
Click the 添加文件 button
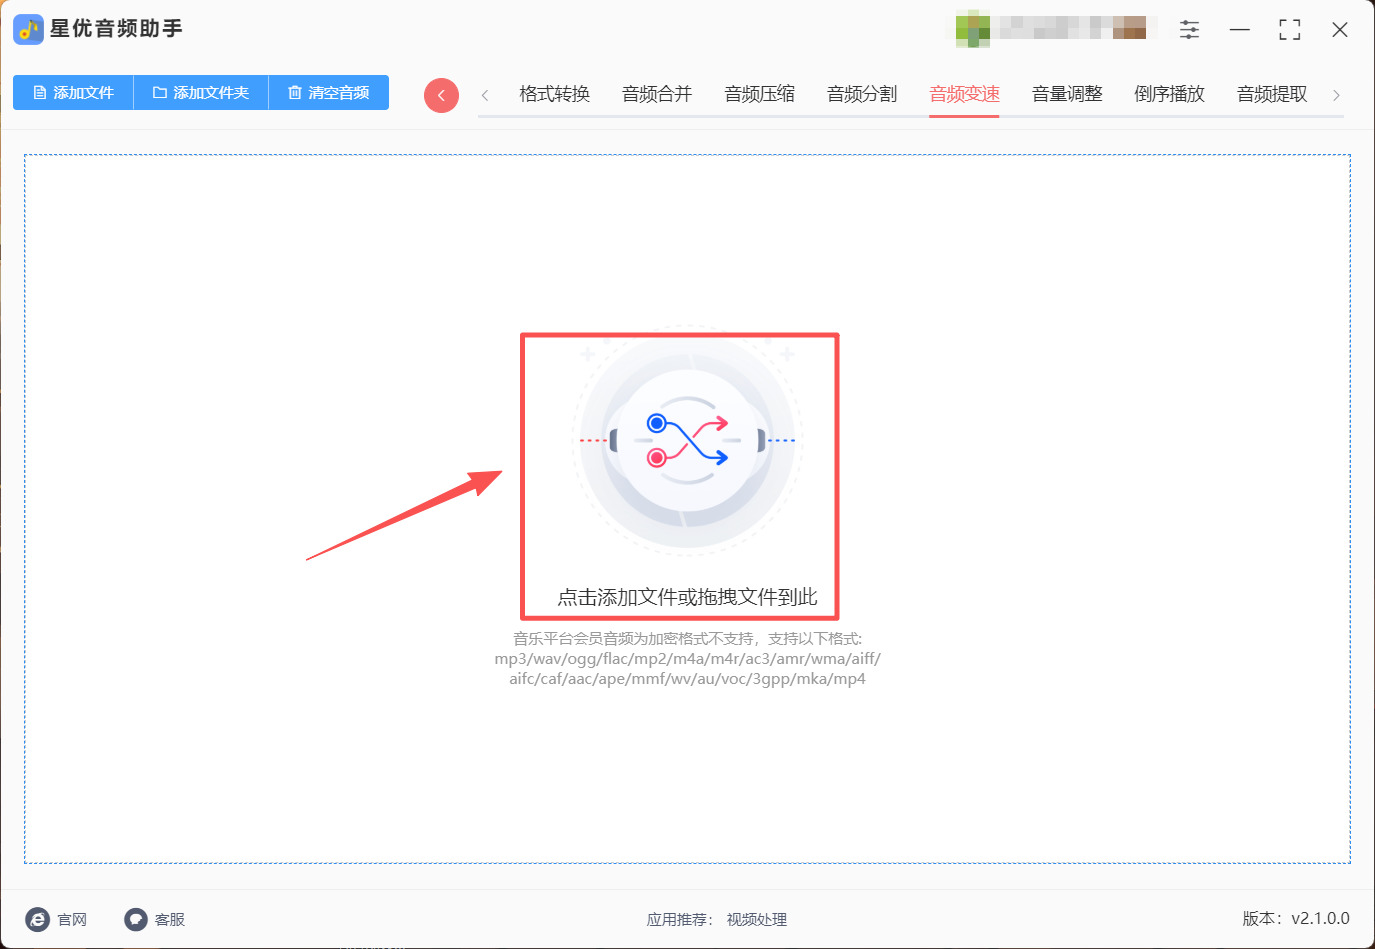point(73,93)
